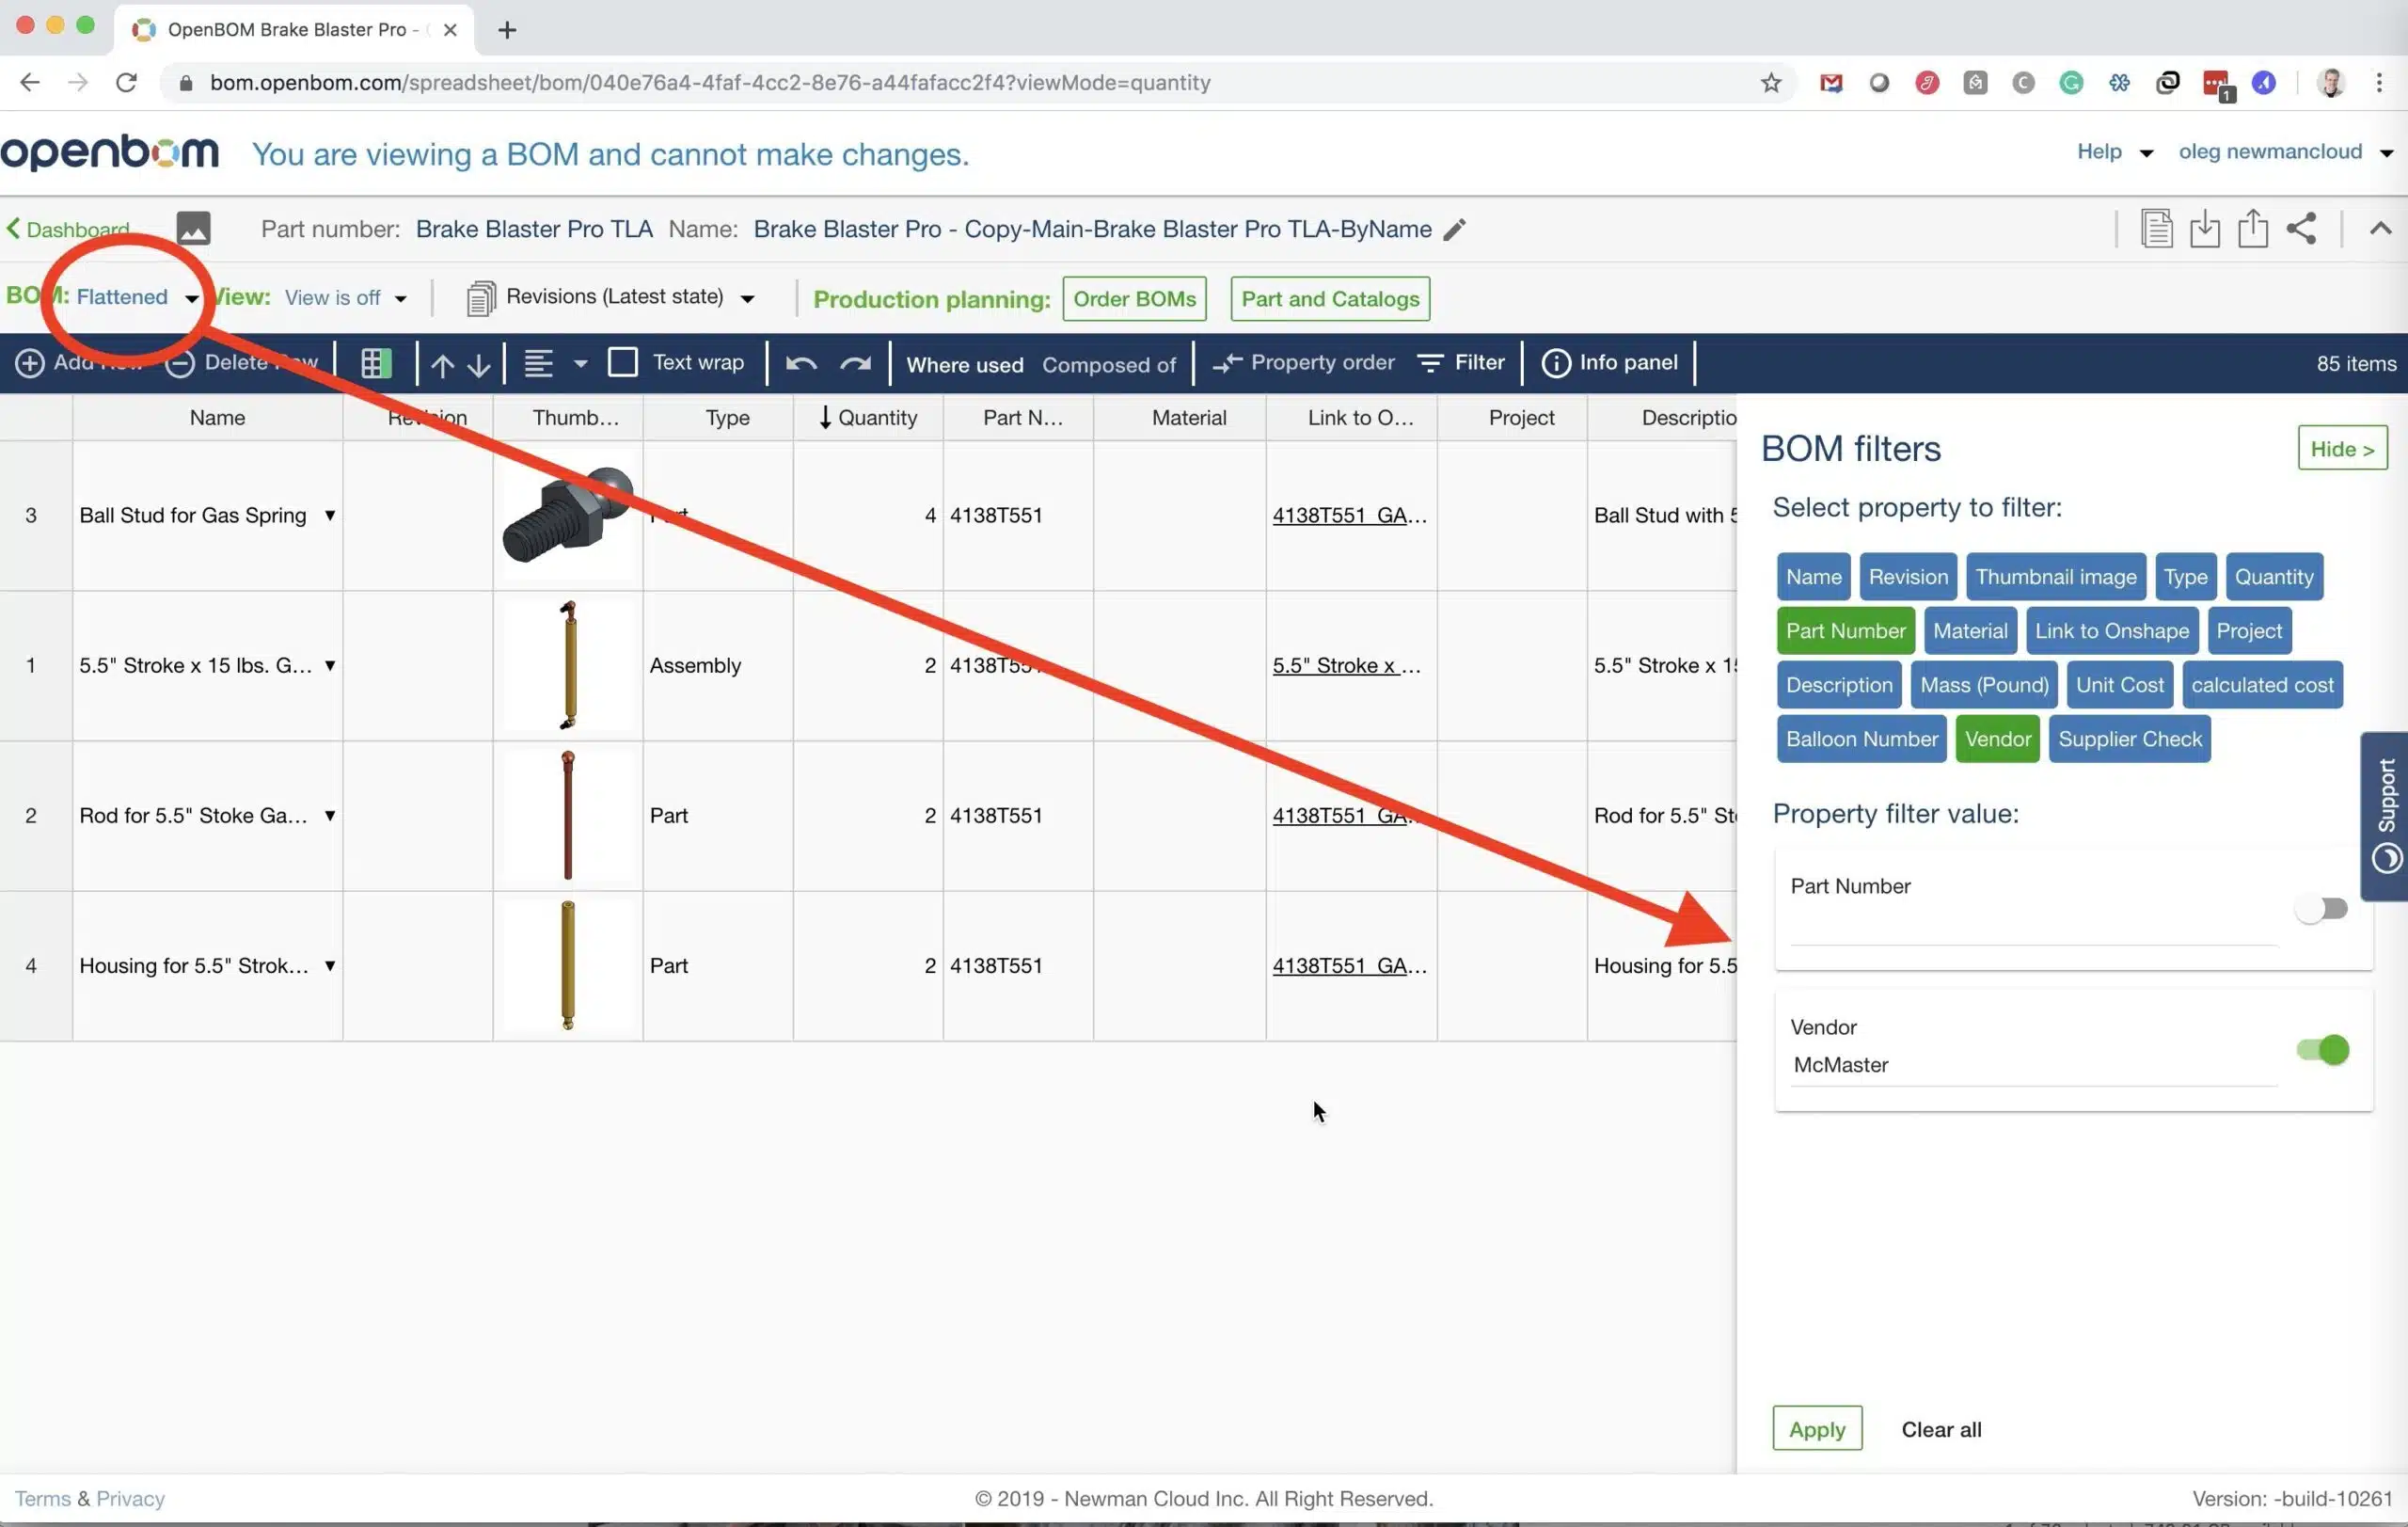Open the Ball Stud thumbnail image
The width and height of the screenshot is (2408, 1527).
point(567,516)
